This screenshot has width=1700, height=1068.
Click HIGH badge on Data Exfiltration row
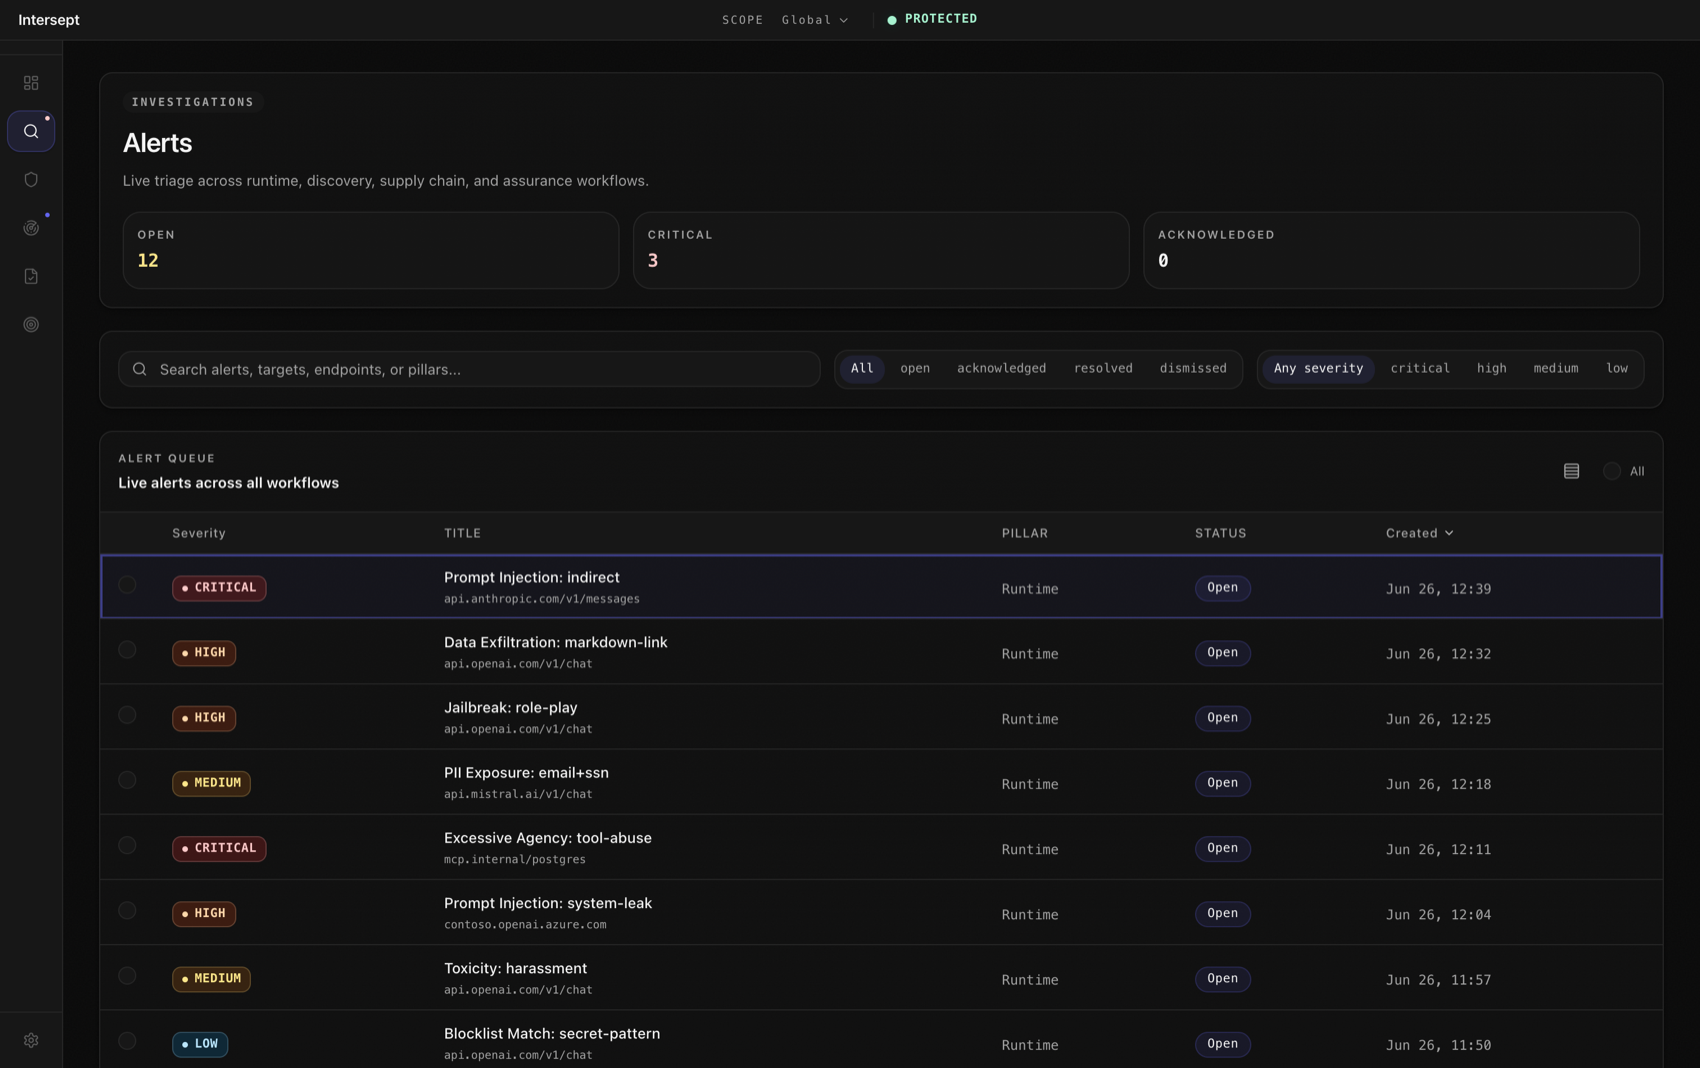tap(204, 653)
